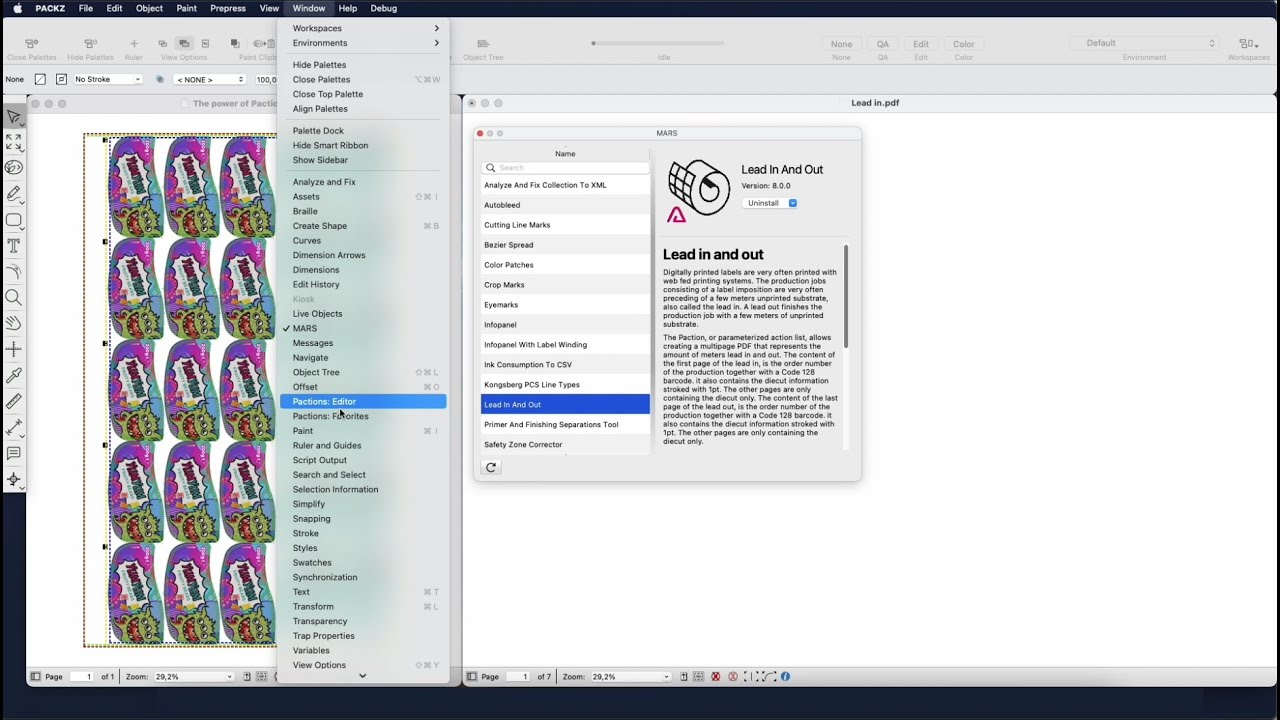Select the rectangle shape tool
1280x720 pixels.
[x=14, y=220]
